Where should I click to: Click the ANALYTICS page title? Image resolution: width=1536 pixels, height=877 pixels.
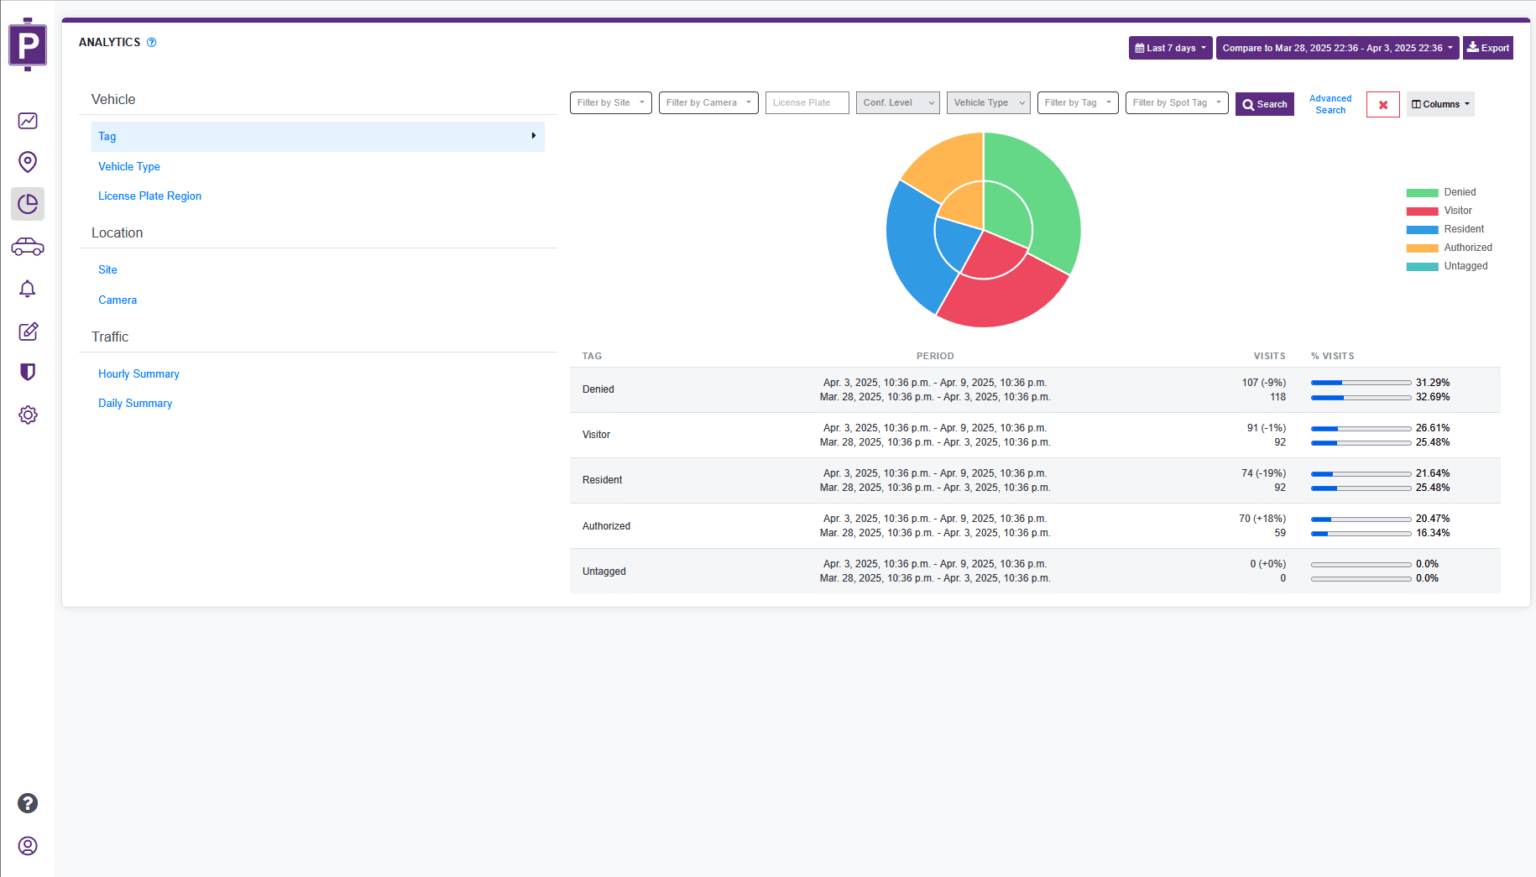click(x=110, y=42)
